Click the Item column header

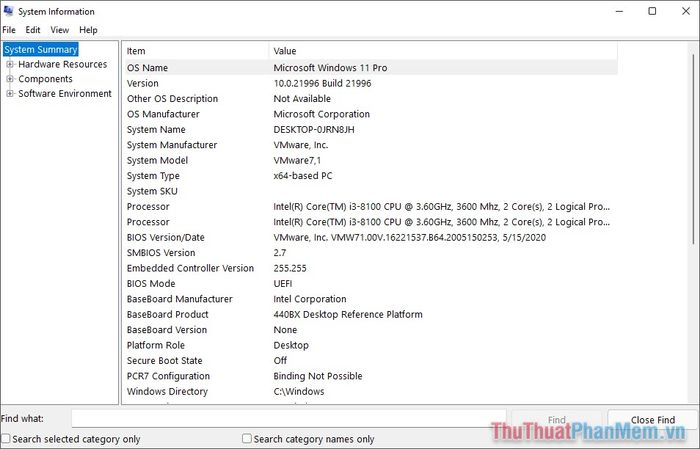195,51
